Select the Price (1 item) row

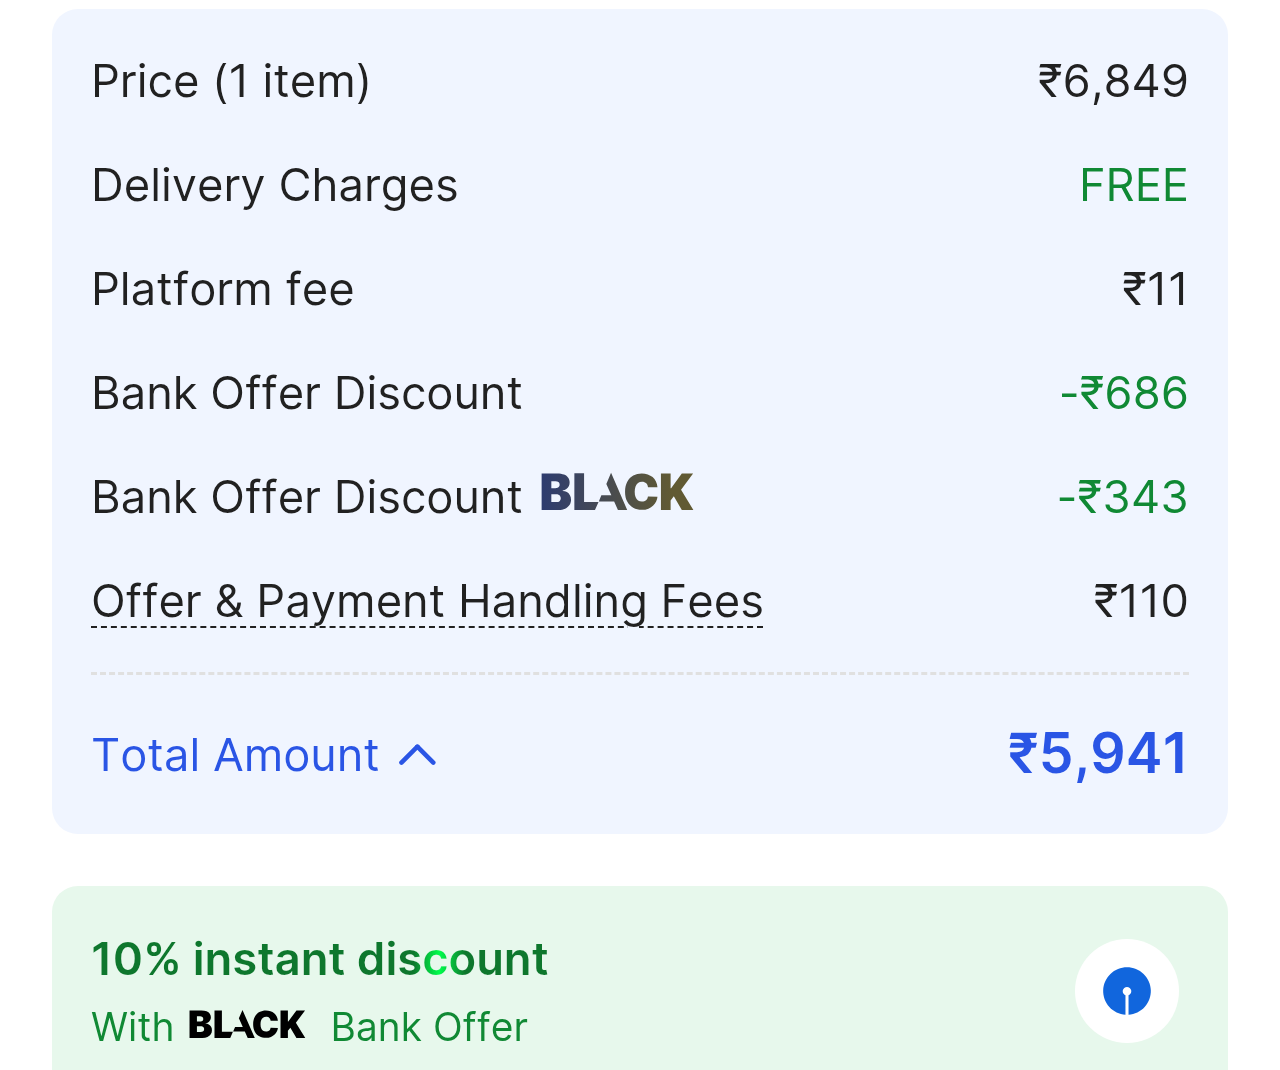point(231,82)
